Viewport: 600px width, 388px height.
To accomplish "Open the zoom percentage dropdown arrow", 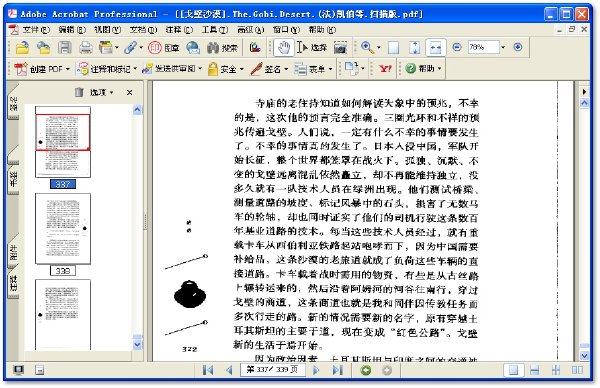I will tap(503, 47).
